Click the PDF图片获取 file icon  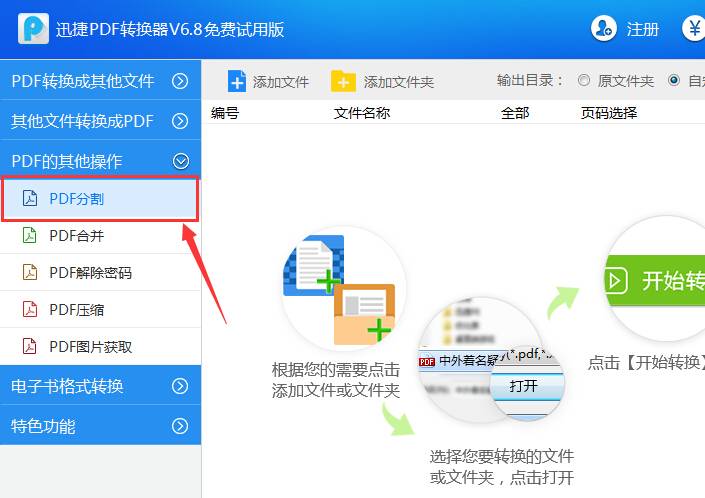(x=30, y=346)
